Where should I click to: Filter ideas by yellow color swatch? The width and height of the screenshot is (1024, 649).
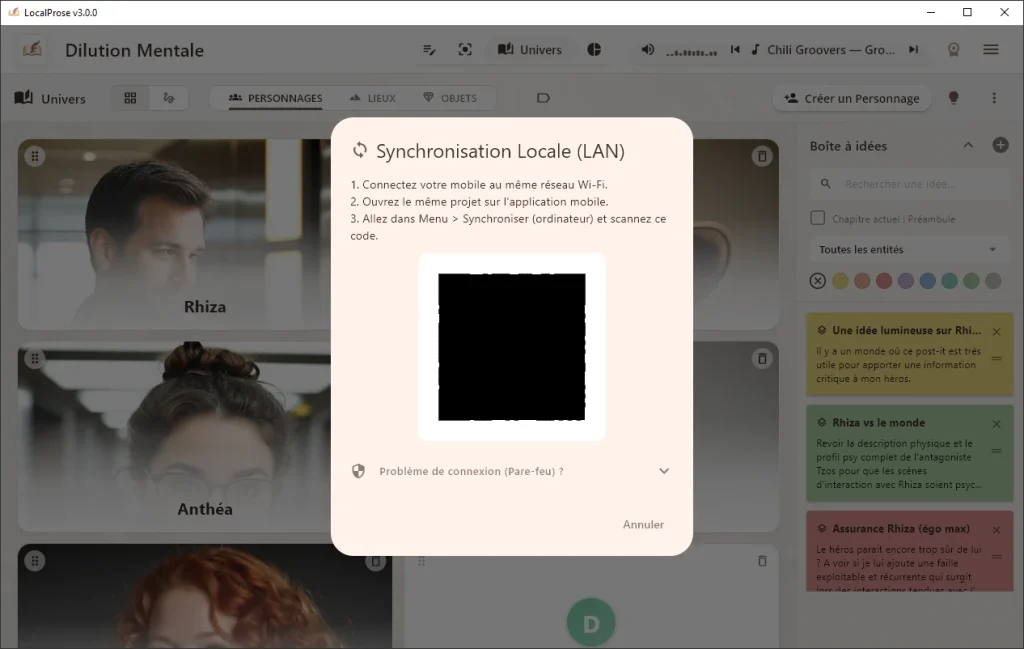point(840,281)
